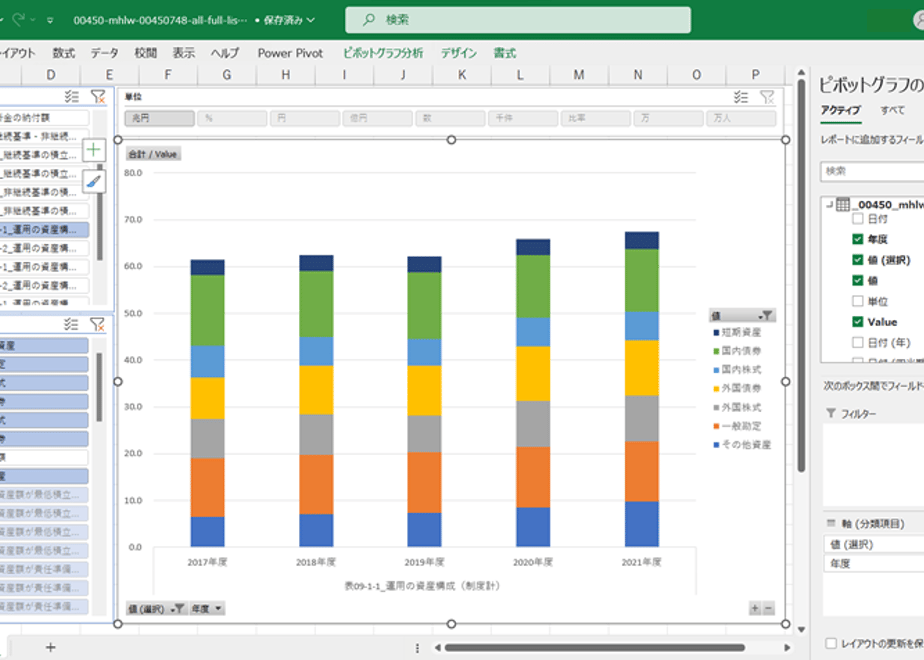924x660 pixels.
Task: Click the chart collapse field minus button
Action: click(768, 609)
